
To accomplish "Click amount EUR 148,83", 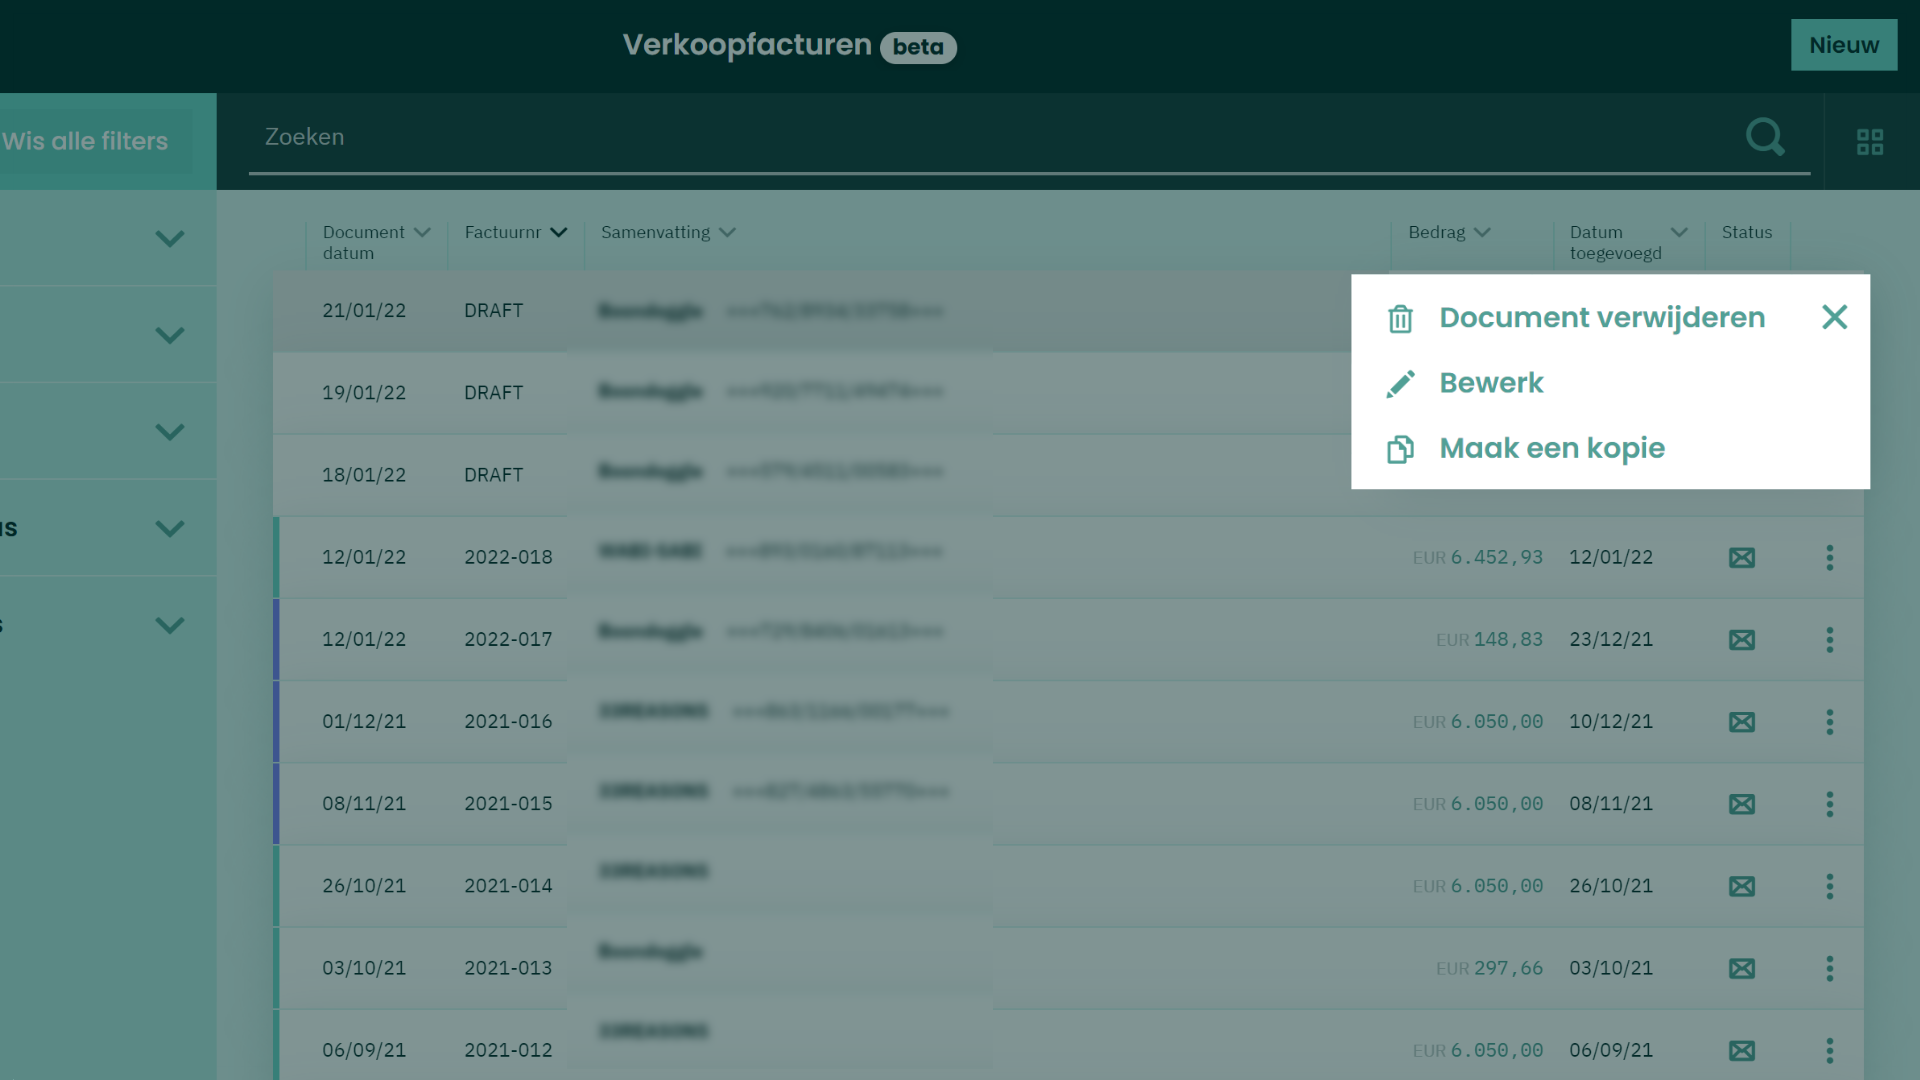I will (1490, 639).
